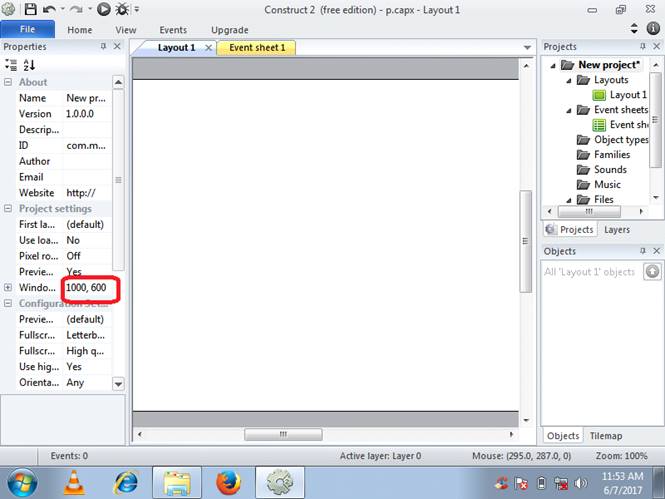Open the File menu

[28, 29]
